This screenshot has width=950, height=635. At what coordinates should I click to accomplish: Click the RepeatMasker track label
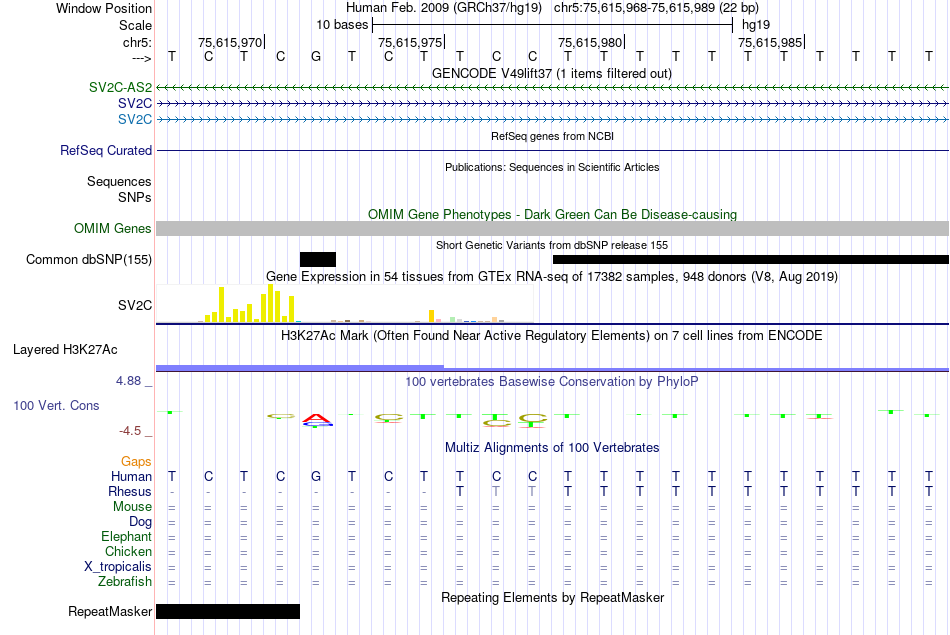click(110, 611)
